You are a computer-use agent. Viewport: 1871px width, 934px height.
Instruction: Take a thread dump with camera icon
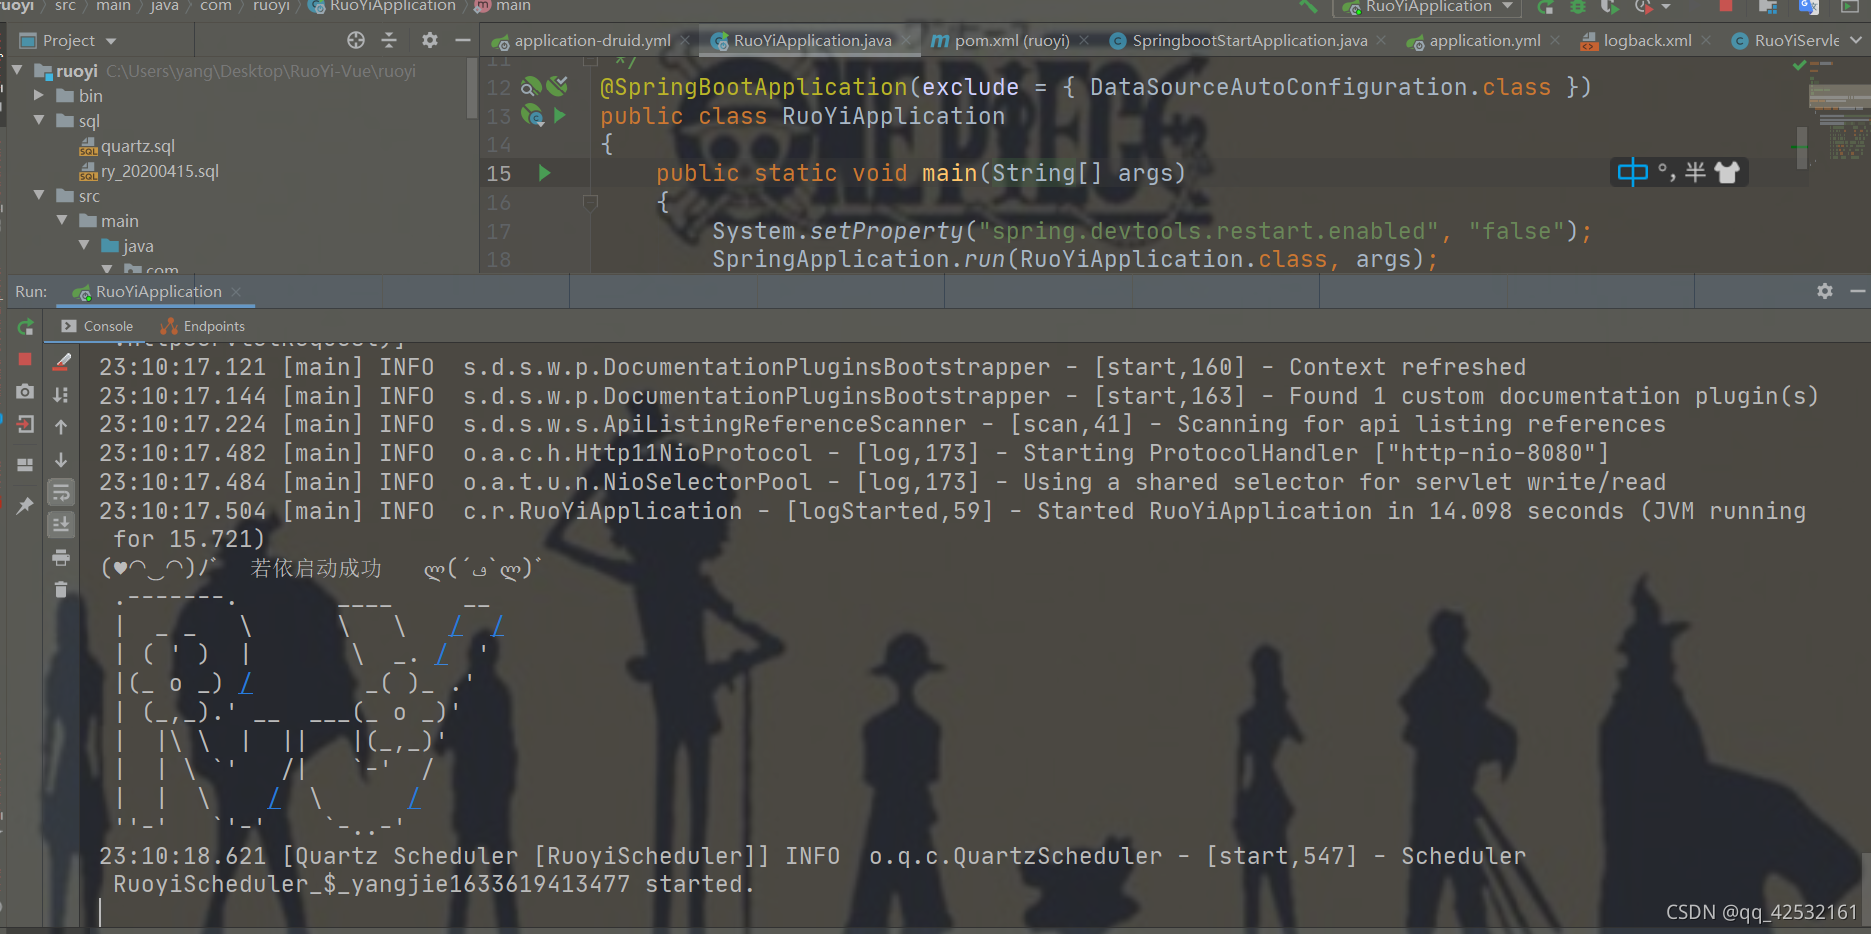click(x=26, y=392)
